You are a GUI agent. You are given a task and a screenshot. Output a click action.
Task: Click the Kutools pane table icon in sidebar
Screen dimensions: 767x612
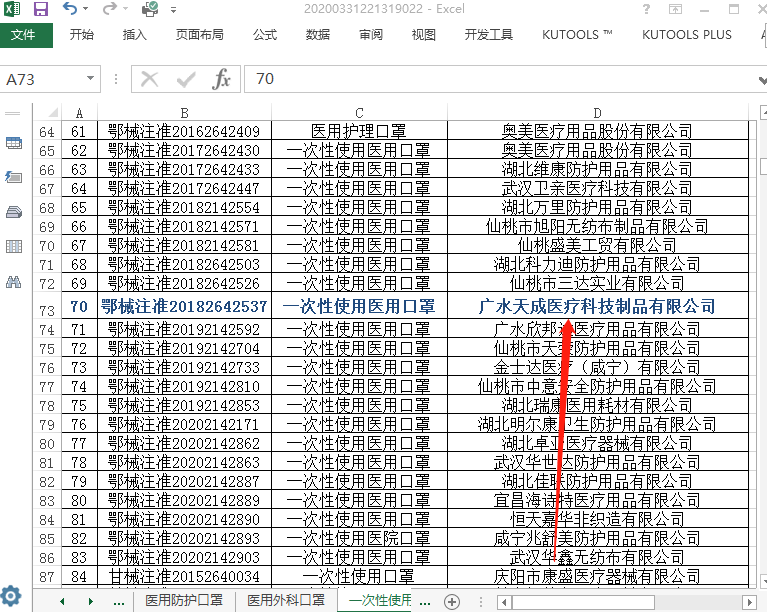pyautogui.click(x=14, y=143)
